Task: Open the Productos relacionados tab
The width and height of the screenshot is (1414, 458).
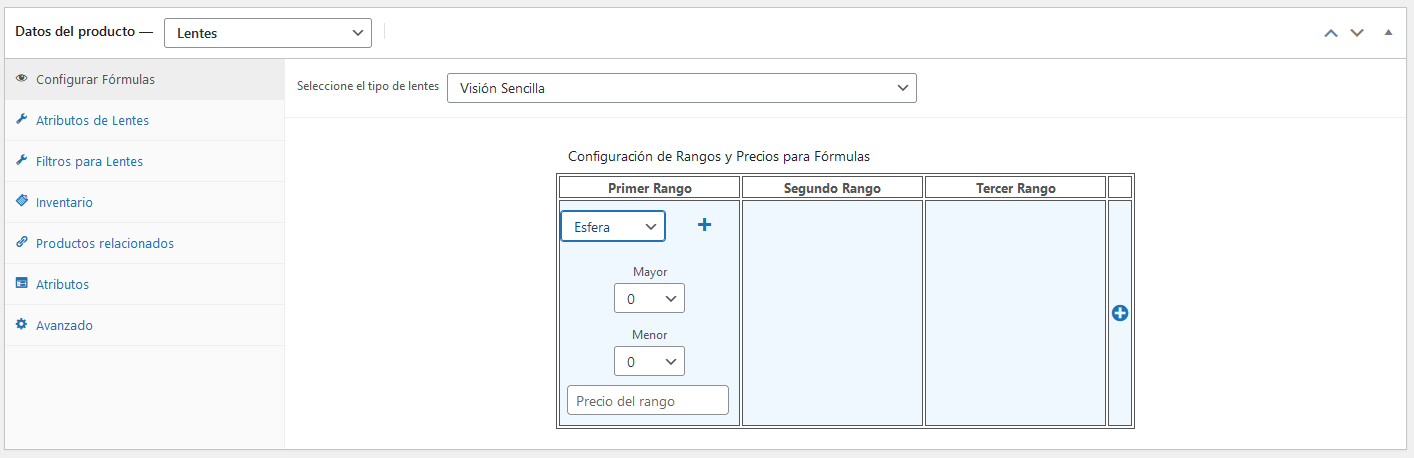Action: tap(145, 243)
